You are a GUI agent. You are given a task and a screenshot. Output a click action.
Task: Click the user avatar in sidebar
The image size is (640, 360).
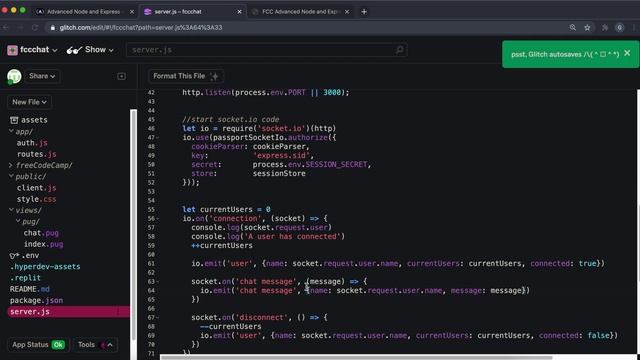click(x=14, y=76)
